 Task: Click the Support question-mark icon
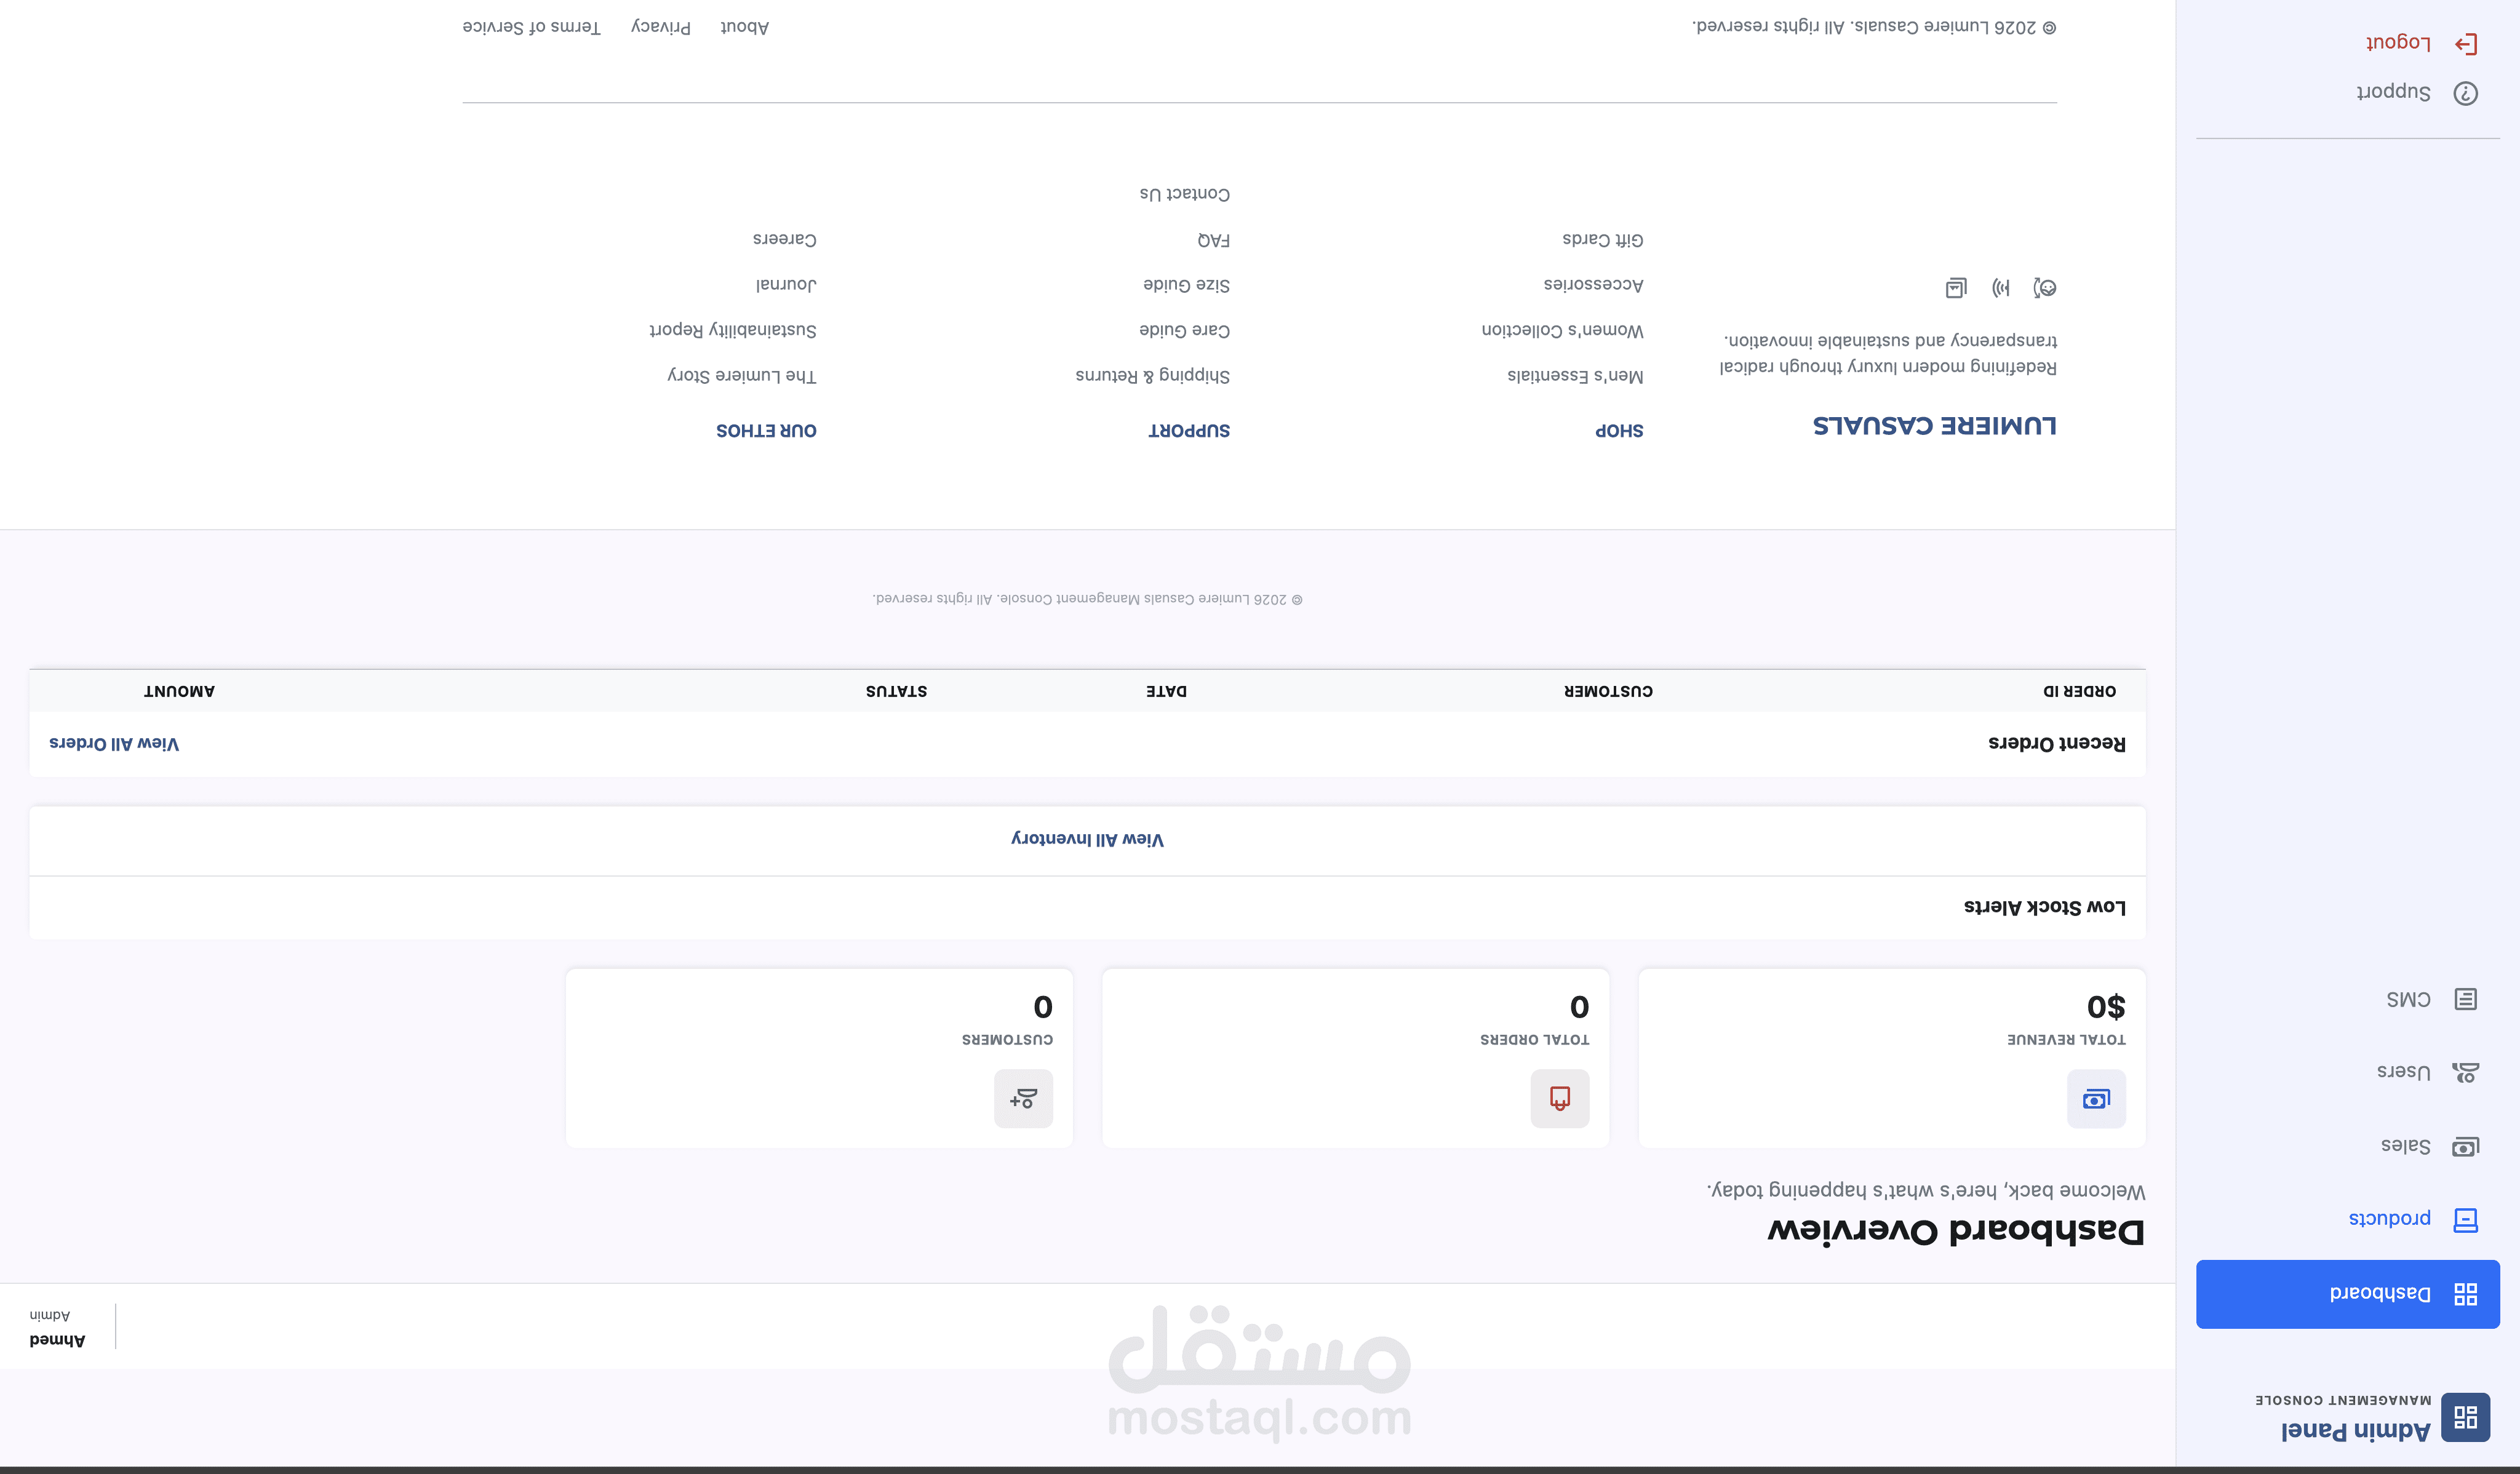click(2465, 93)
